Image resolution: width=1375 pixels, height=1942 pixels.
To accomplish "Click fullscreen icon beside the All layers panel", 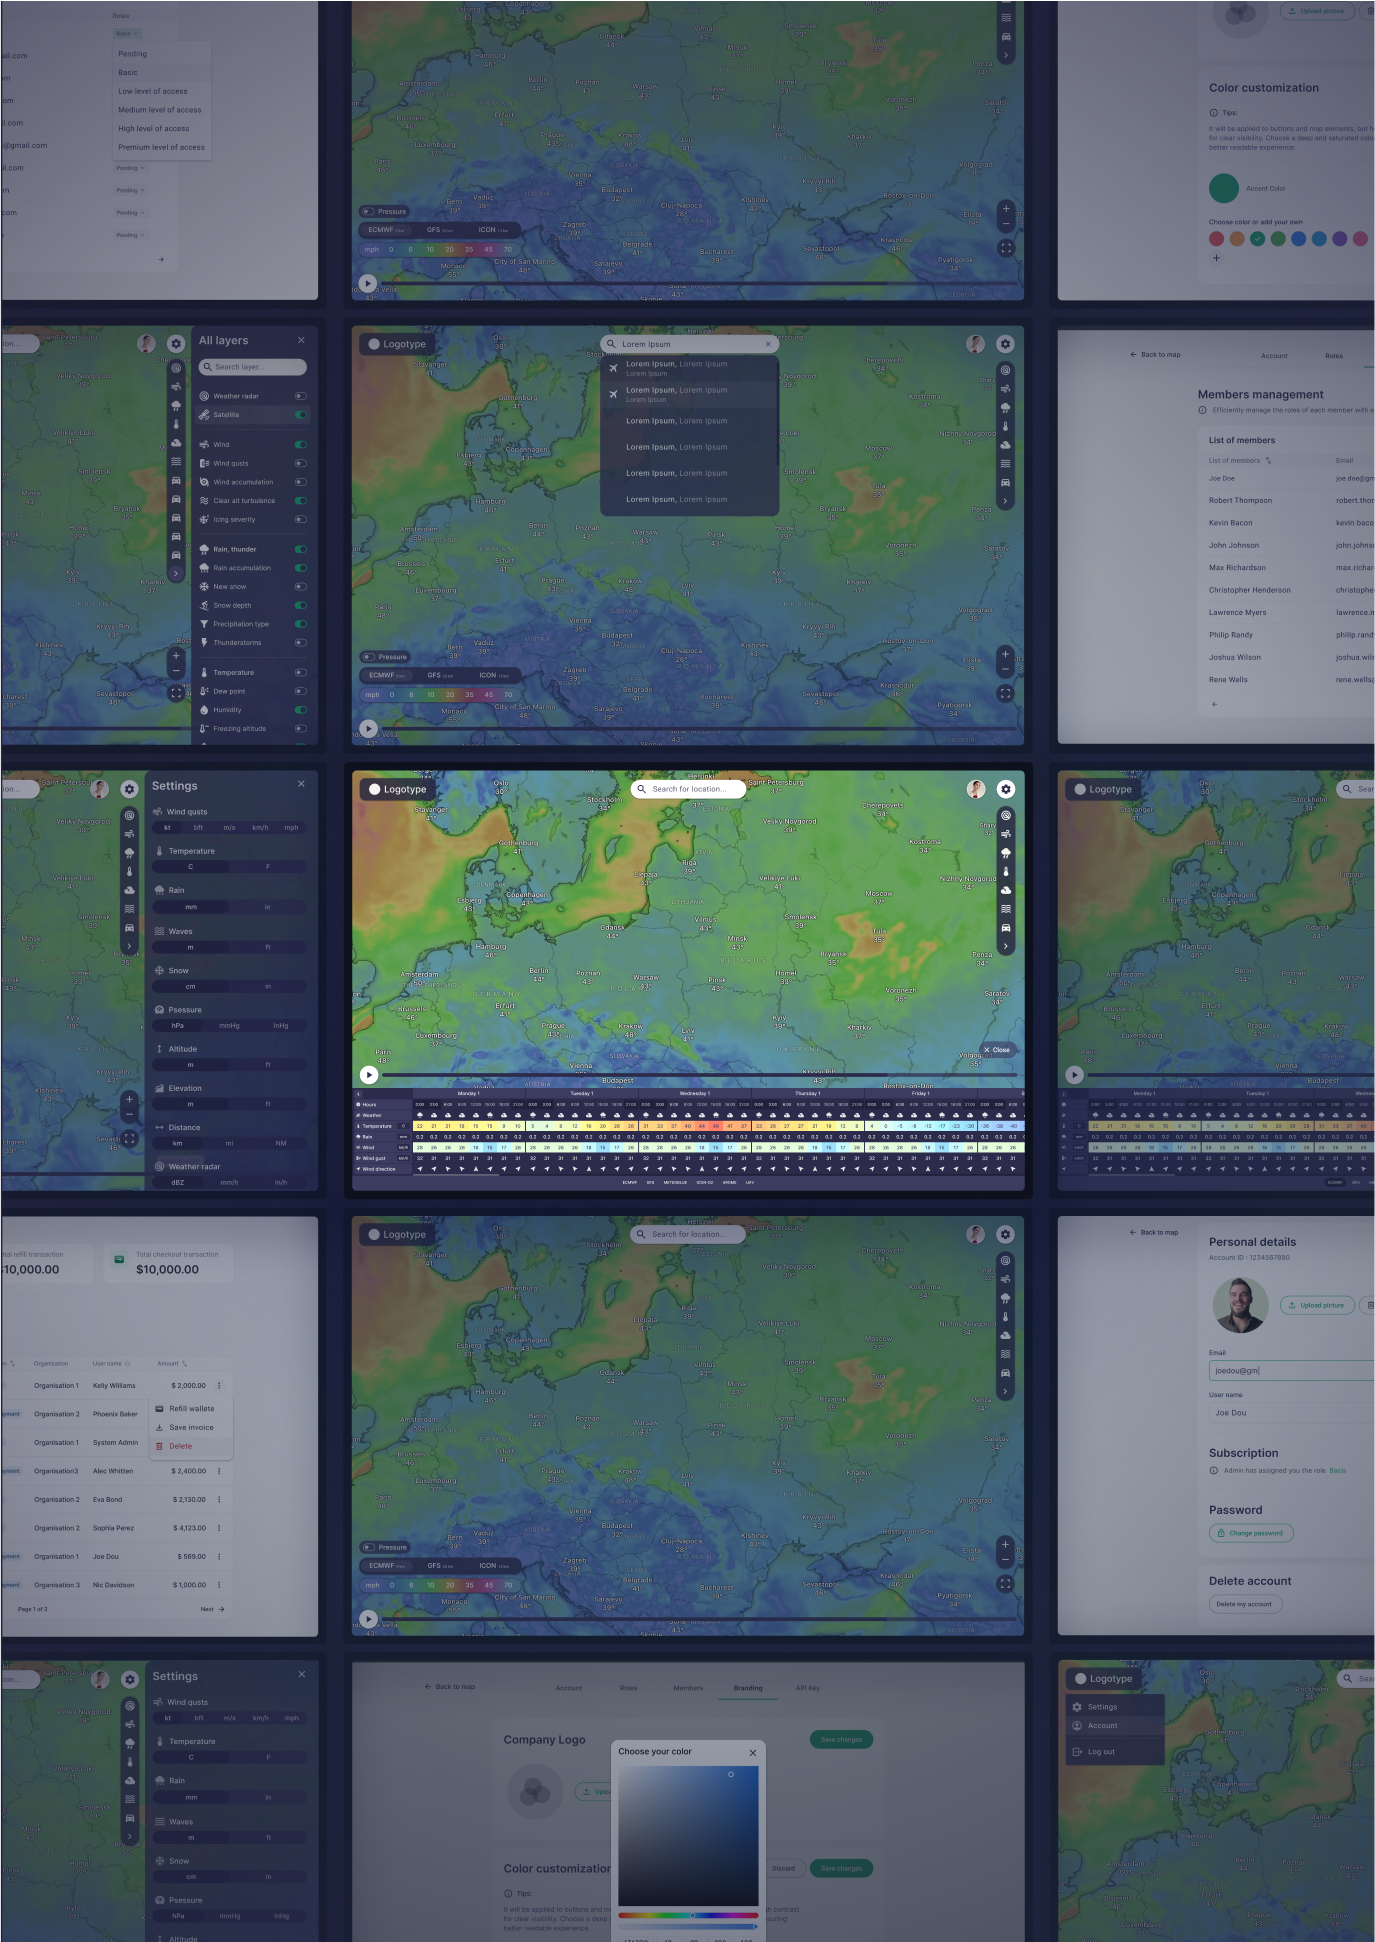I will (176, 692).
